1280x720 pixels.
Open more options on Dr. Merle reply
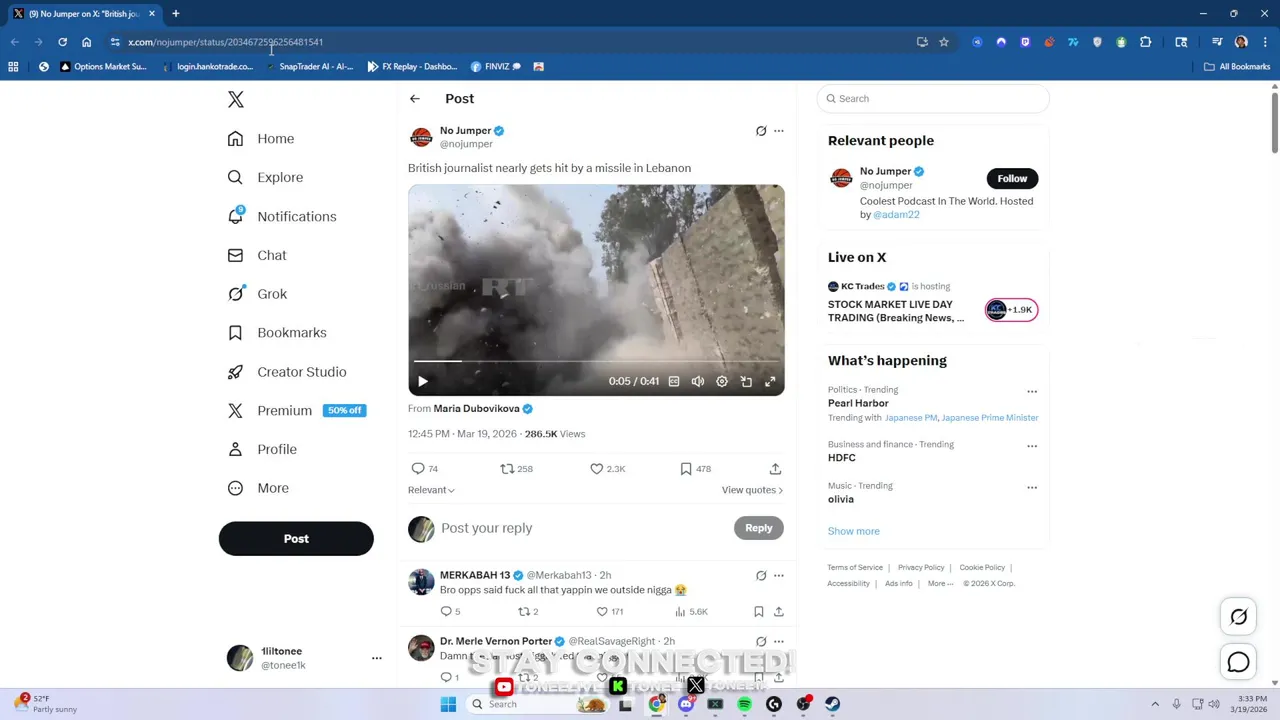tap(779, 642)
